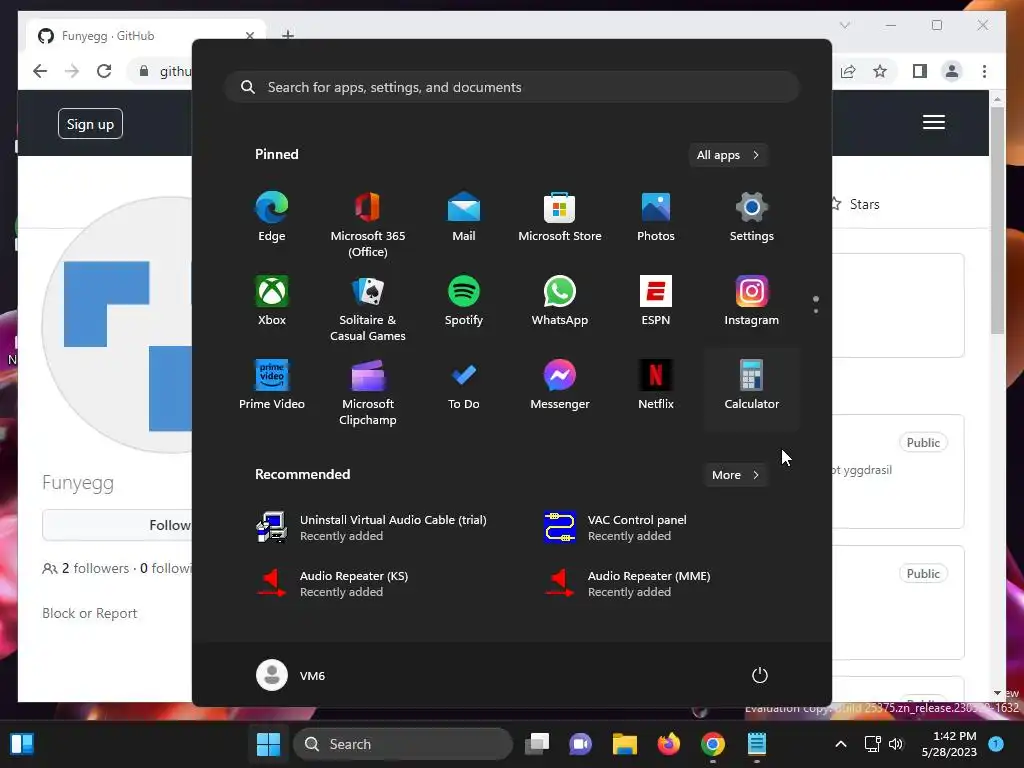Open Settings from the Start menu
The height and width of the screenshot is (768, 1024).
752,217
